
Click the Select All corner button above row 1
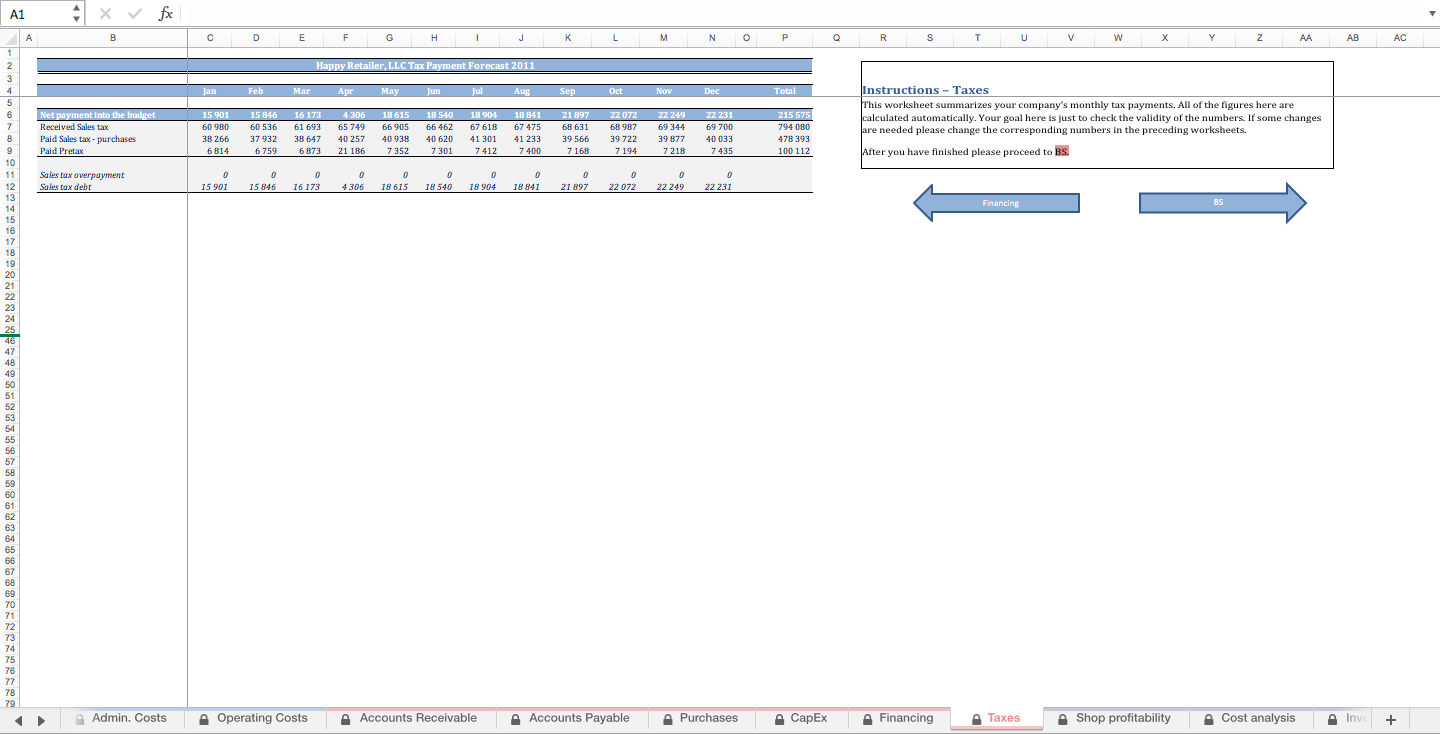tap(9, 38)
